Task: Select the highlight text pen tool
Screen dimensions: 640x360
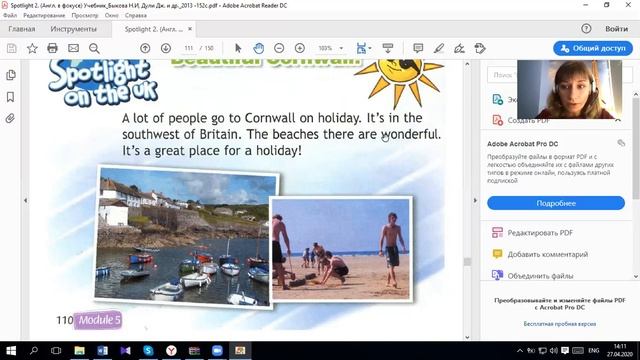Action: click(x=439, y=48)
